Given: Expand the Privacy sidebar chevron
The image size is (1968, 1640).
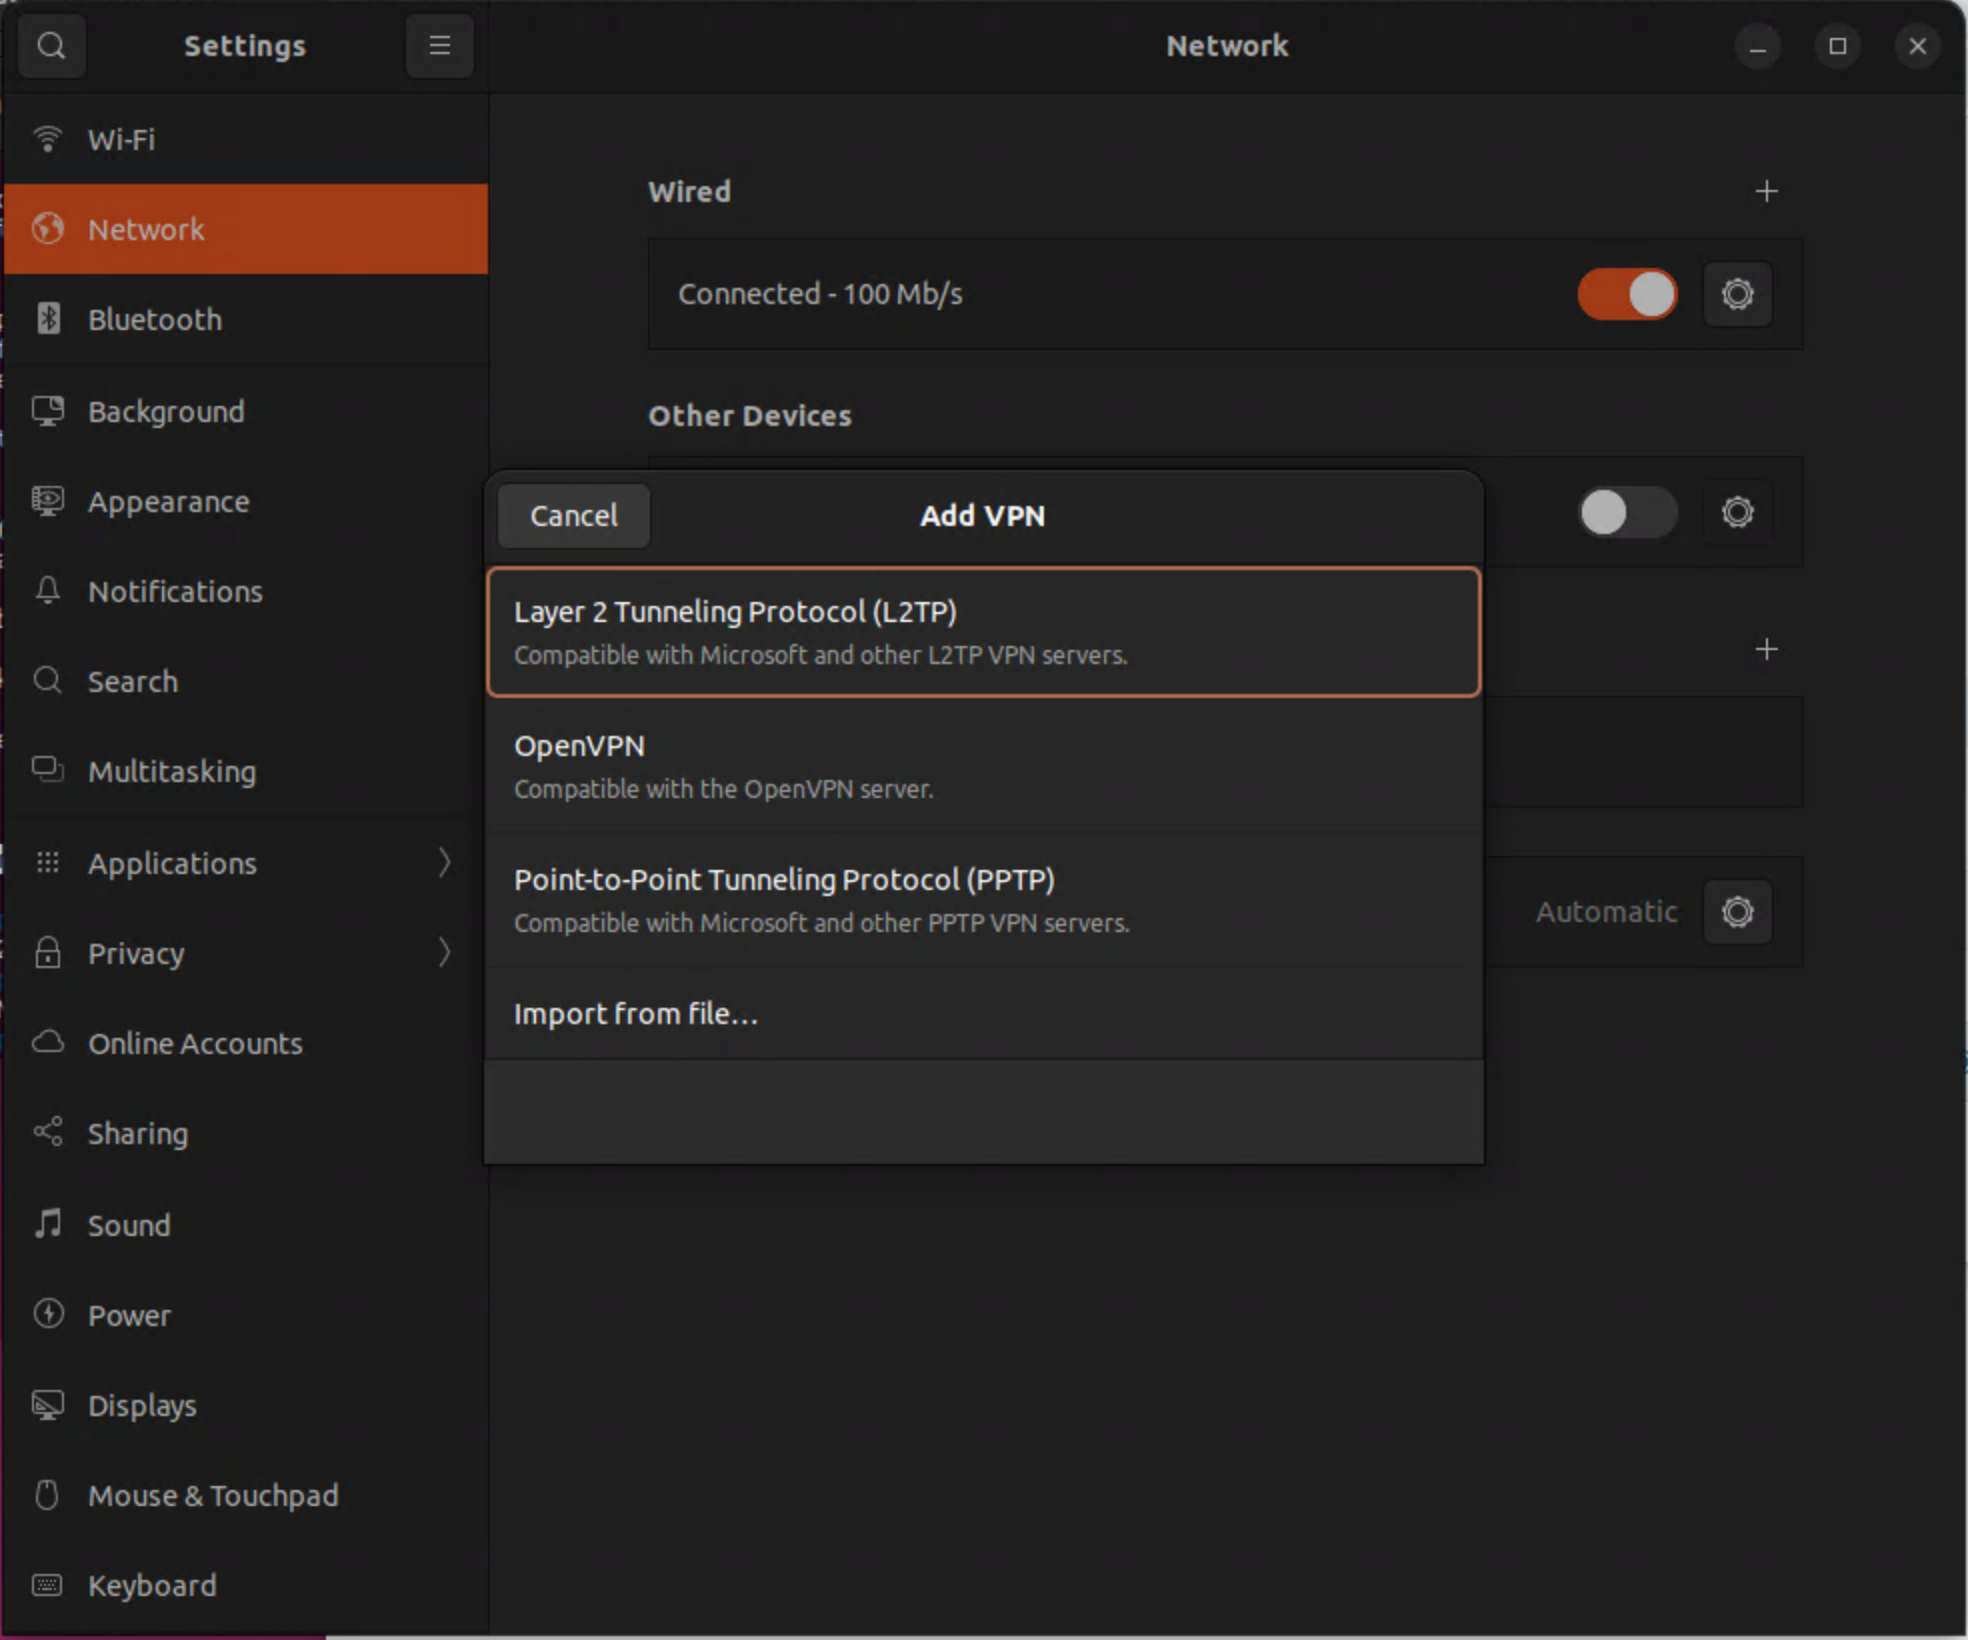Looking at the screenshot, I should point(444,953).
